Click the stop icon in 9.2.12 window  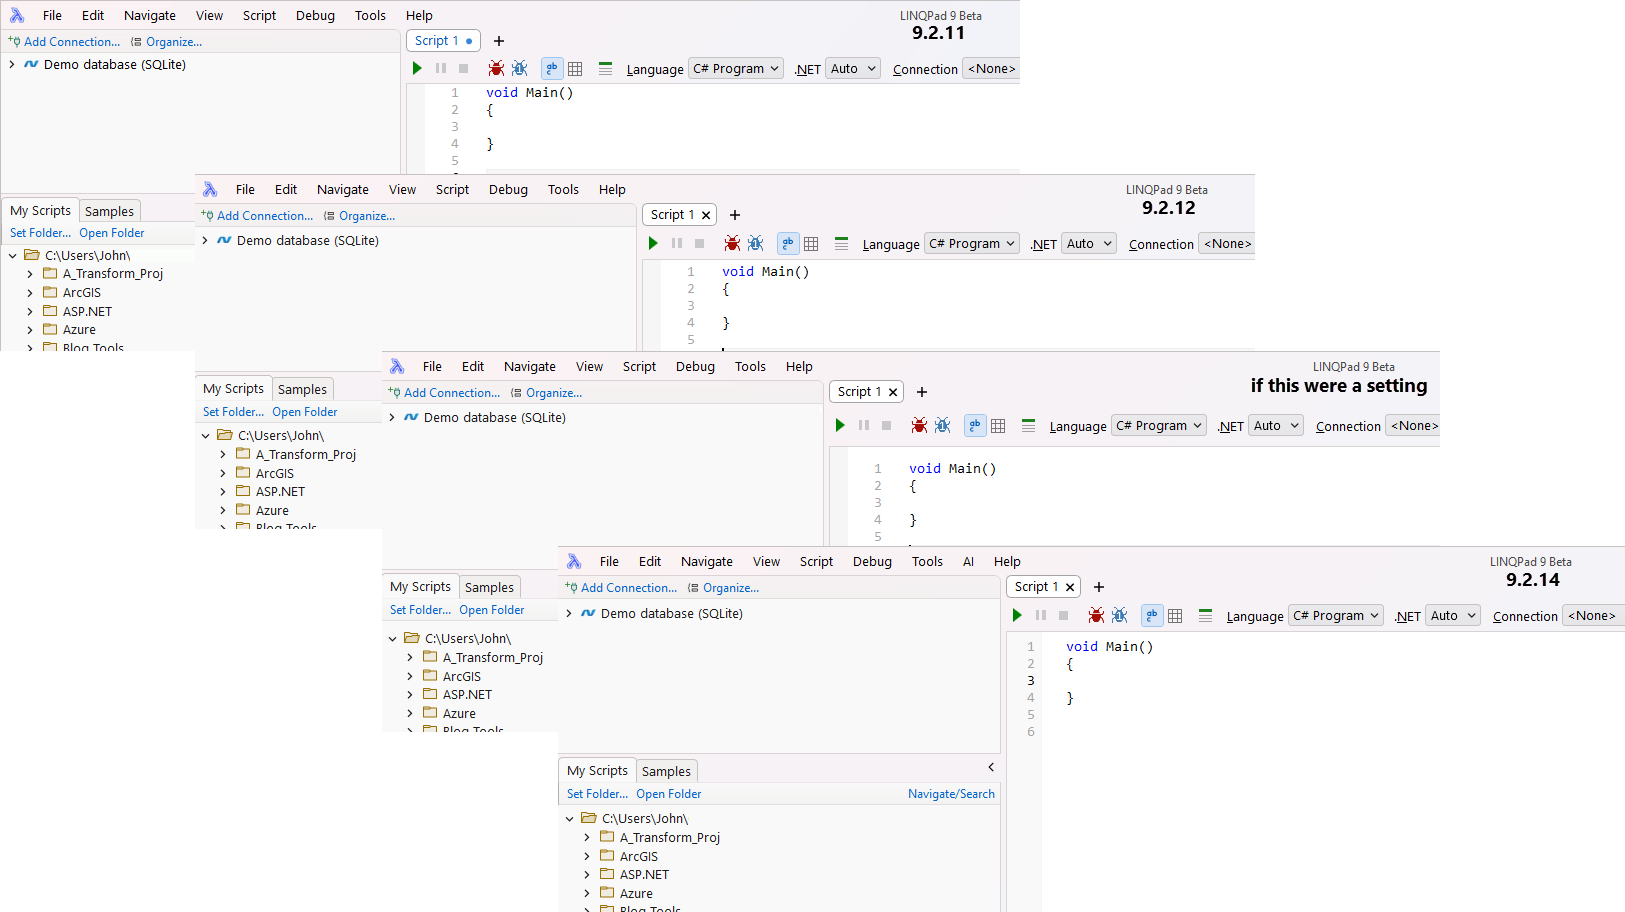pos(700,243)
